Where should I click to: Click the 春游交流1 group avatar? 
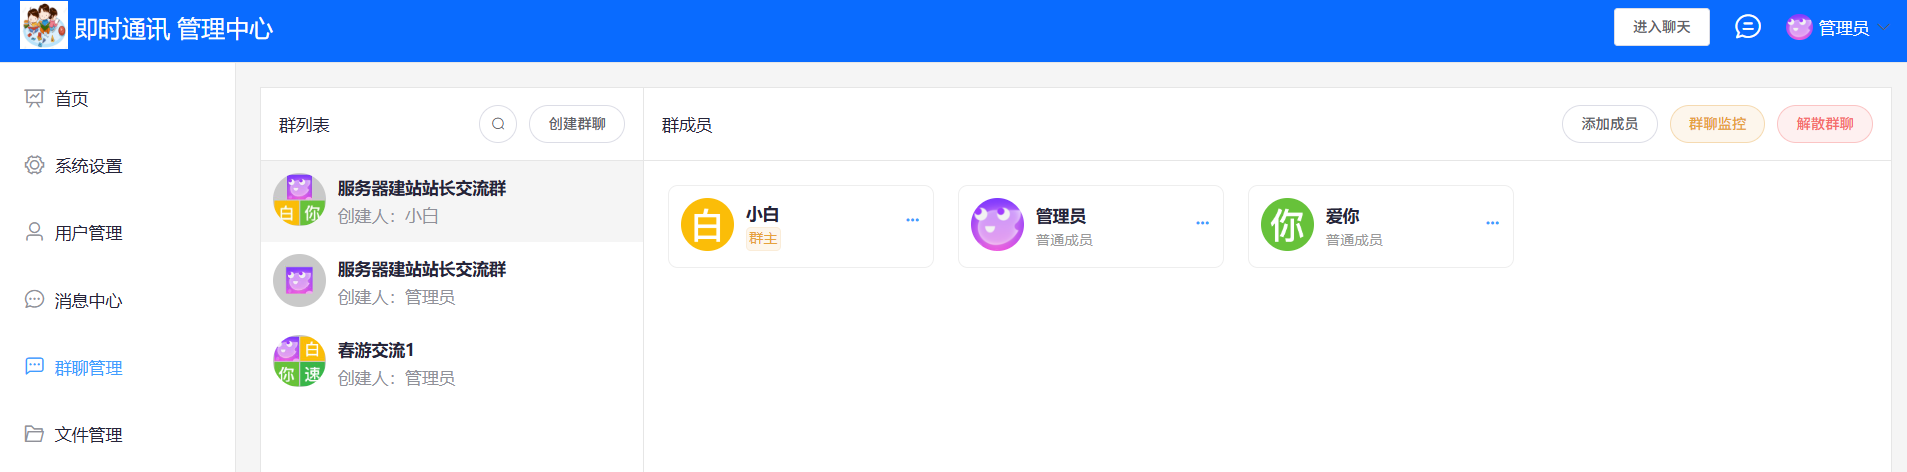point(299,362)
